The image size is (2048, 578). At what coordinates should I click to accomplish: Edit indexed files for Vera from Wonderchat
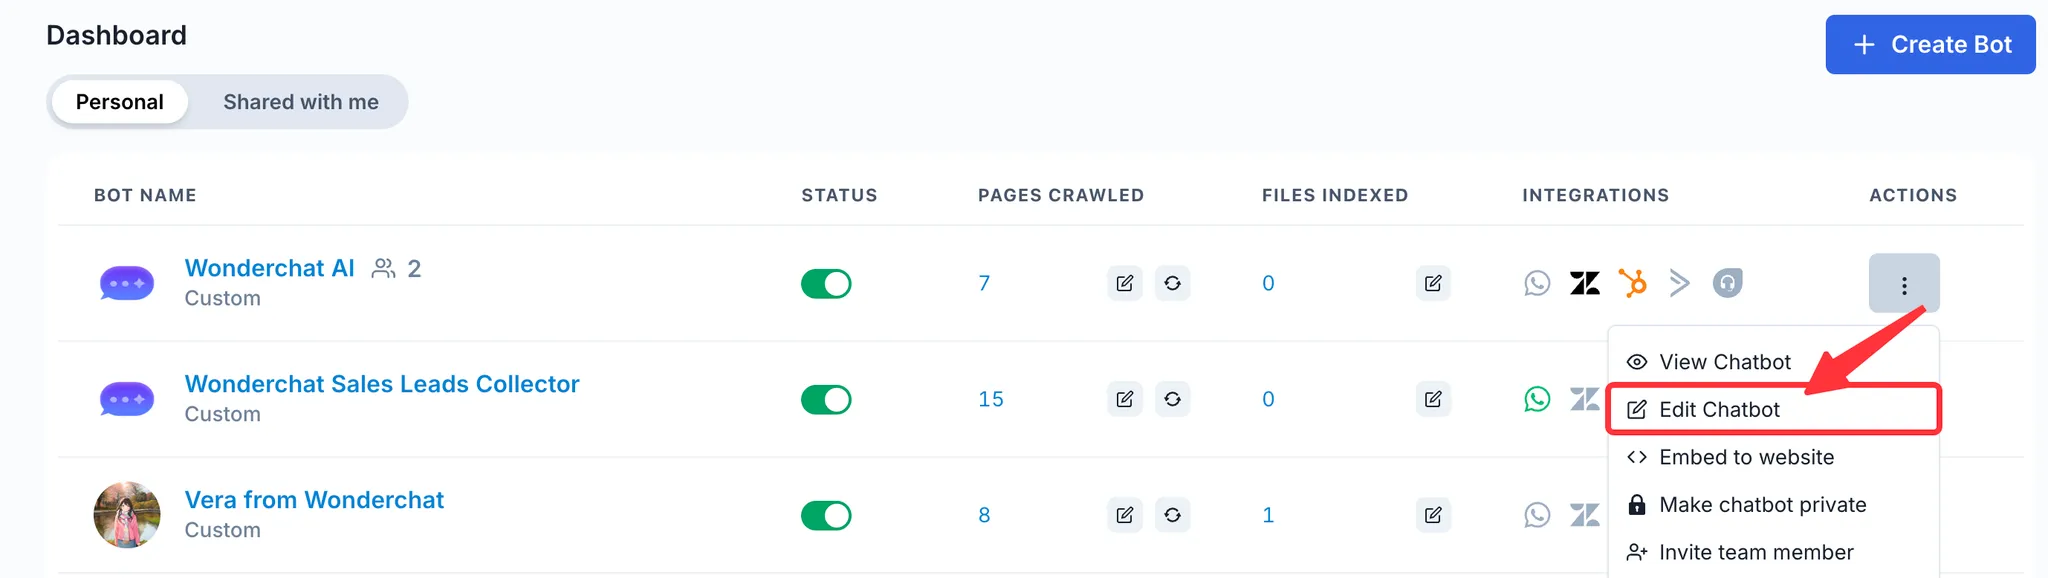tap(1432, 516)
